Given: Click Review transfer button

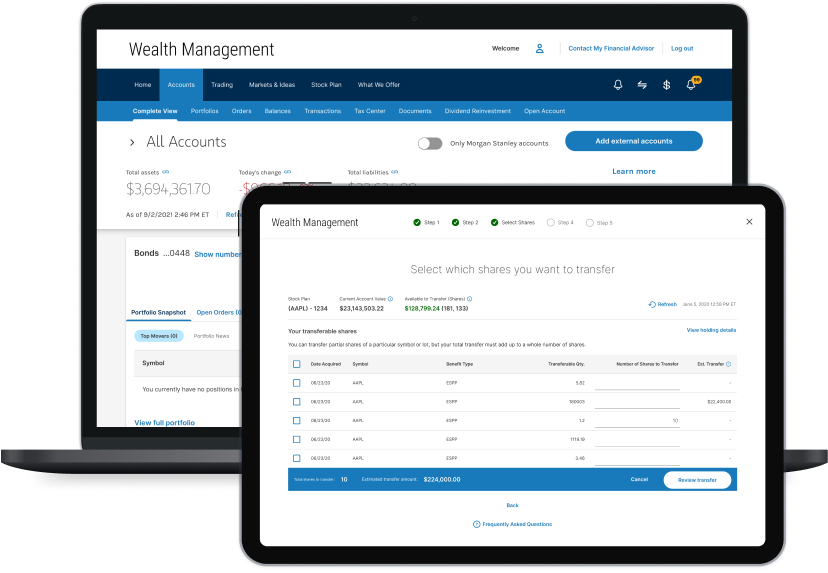Looking at the screenshot, I should pyautogui.click(x=697, y=480).
